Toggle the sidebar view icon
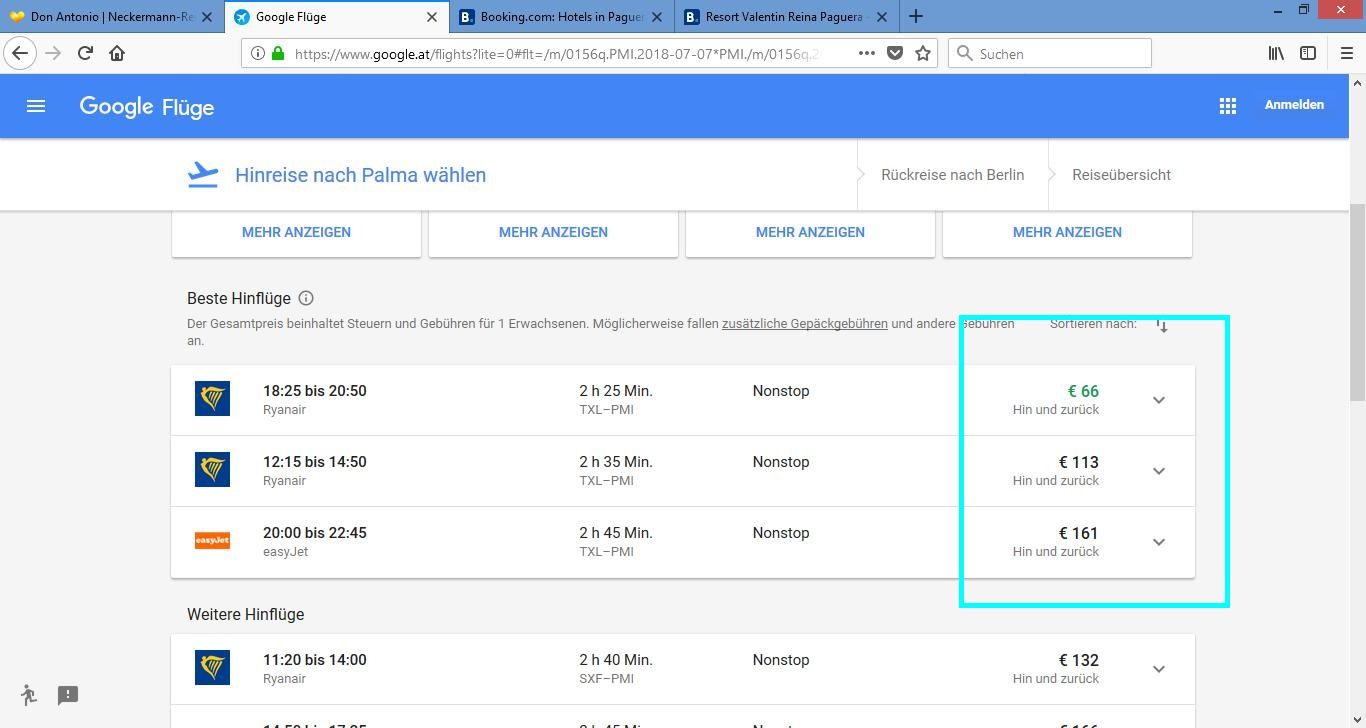Image resolution: width=1366 pixels, height=728 pixels. coord(1308,53)
